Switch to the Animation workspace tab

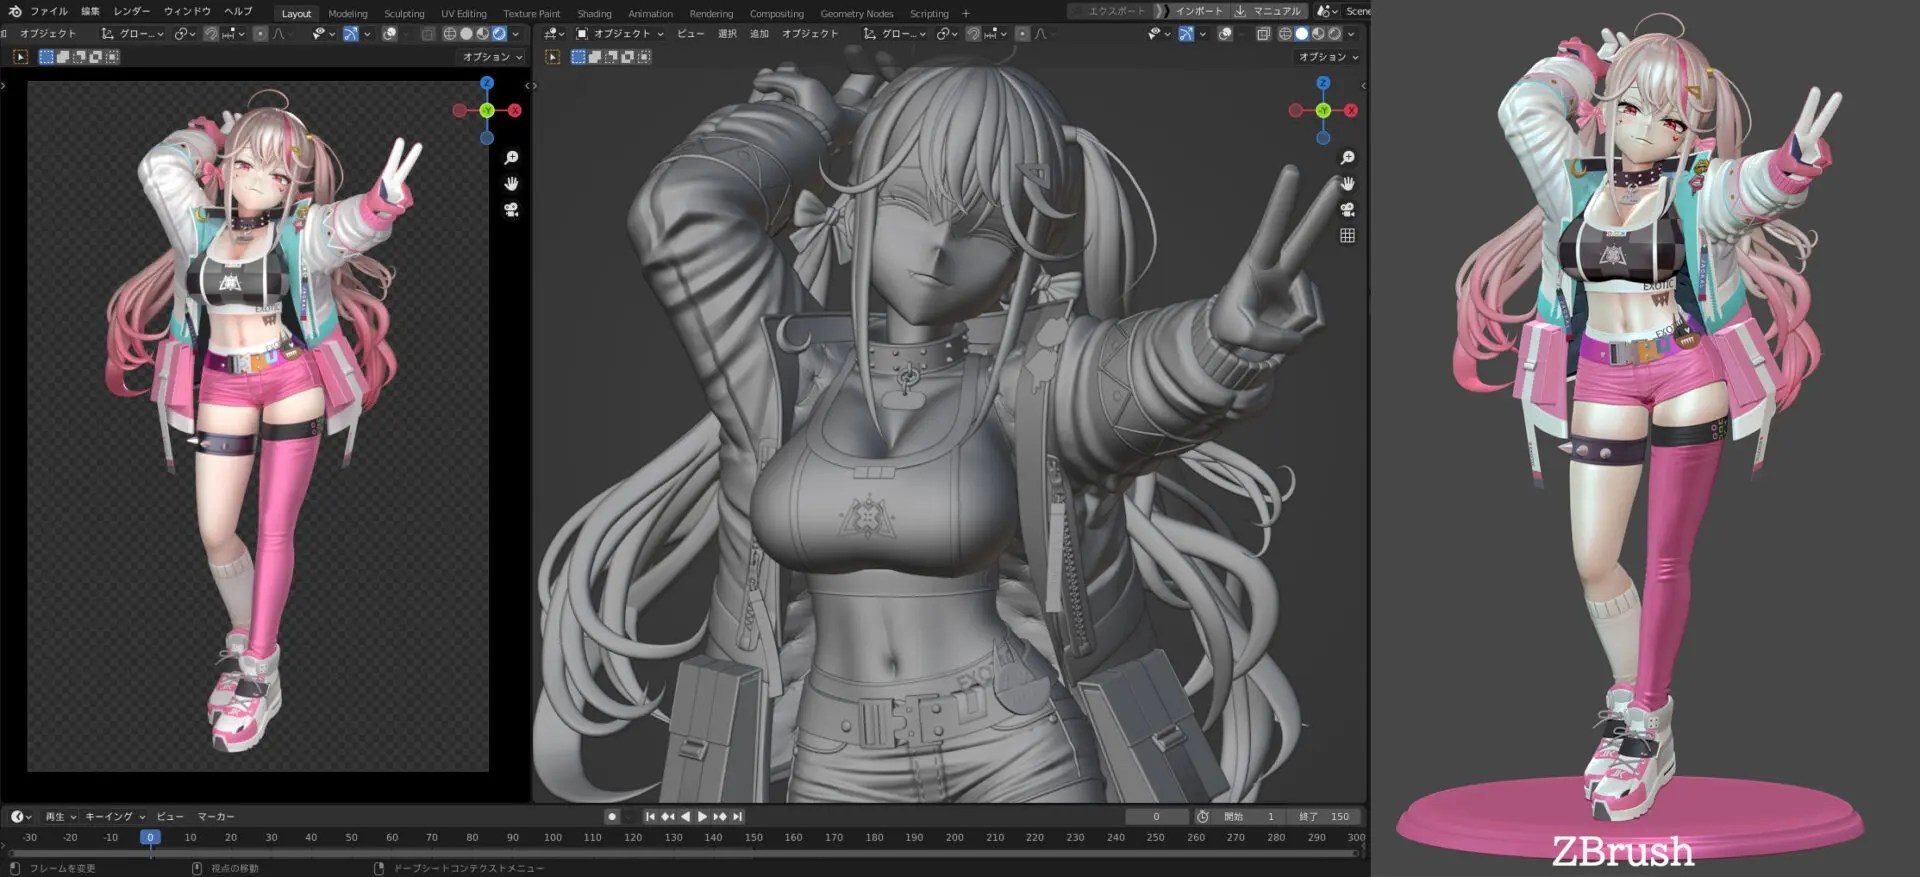pyautogui.click(x=650, y=13)
